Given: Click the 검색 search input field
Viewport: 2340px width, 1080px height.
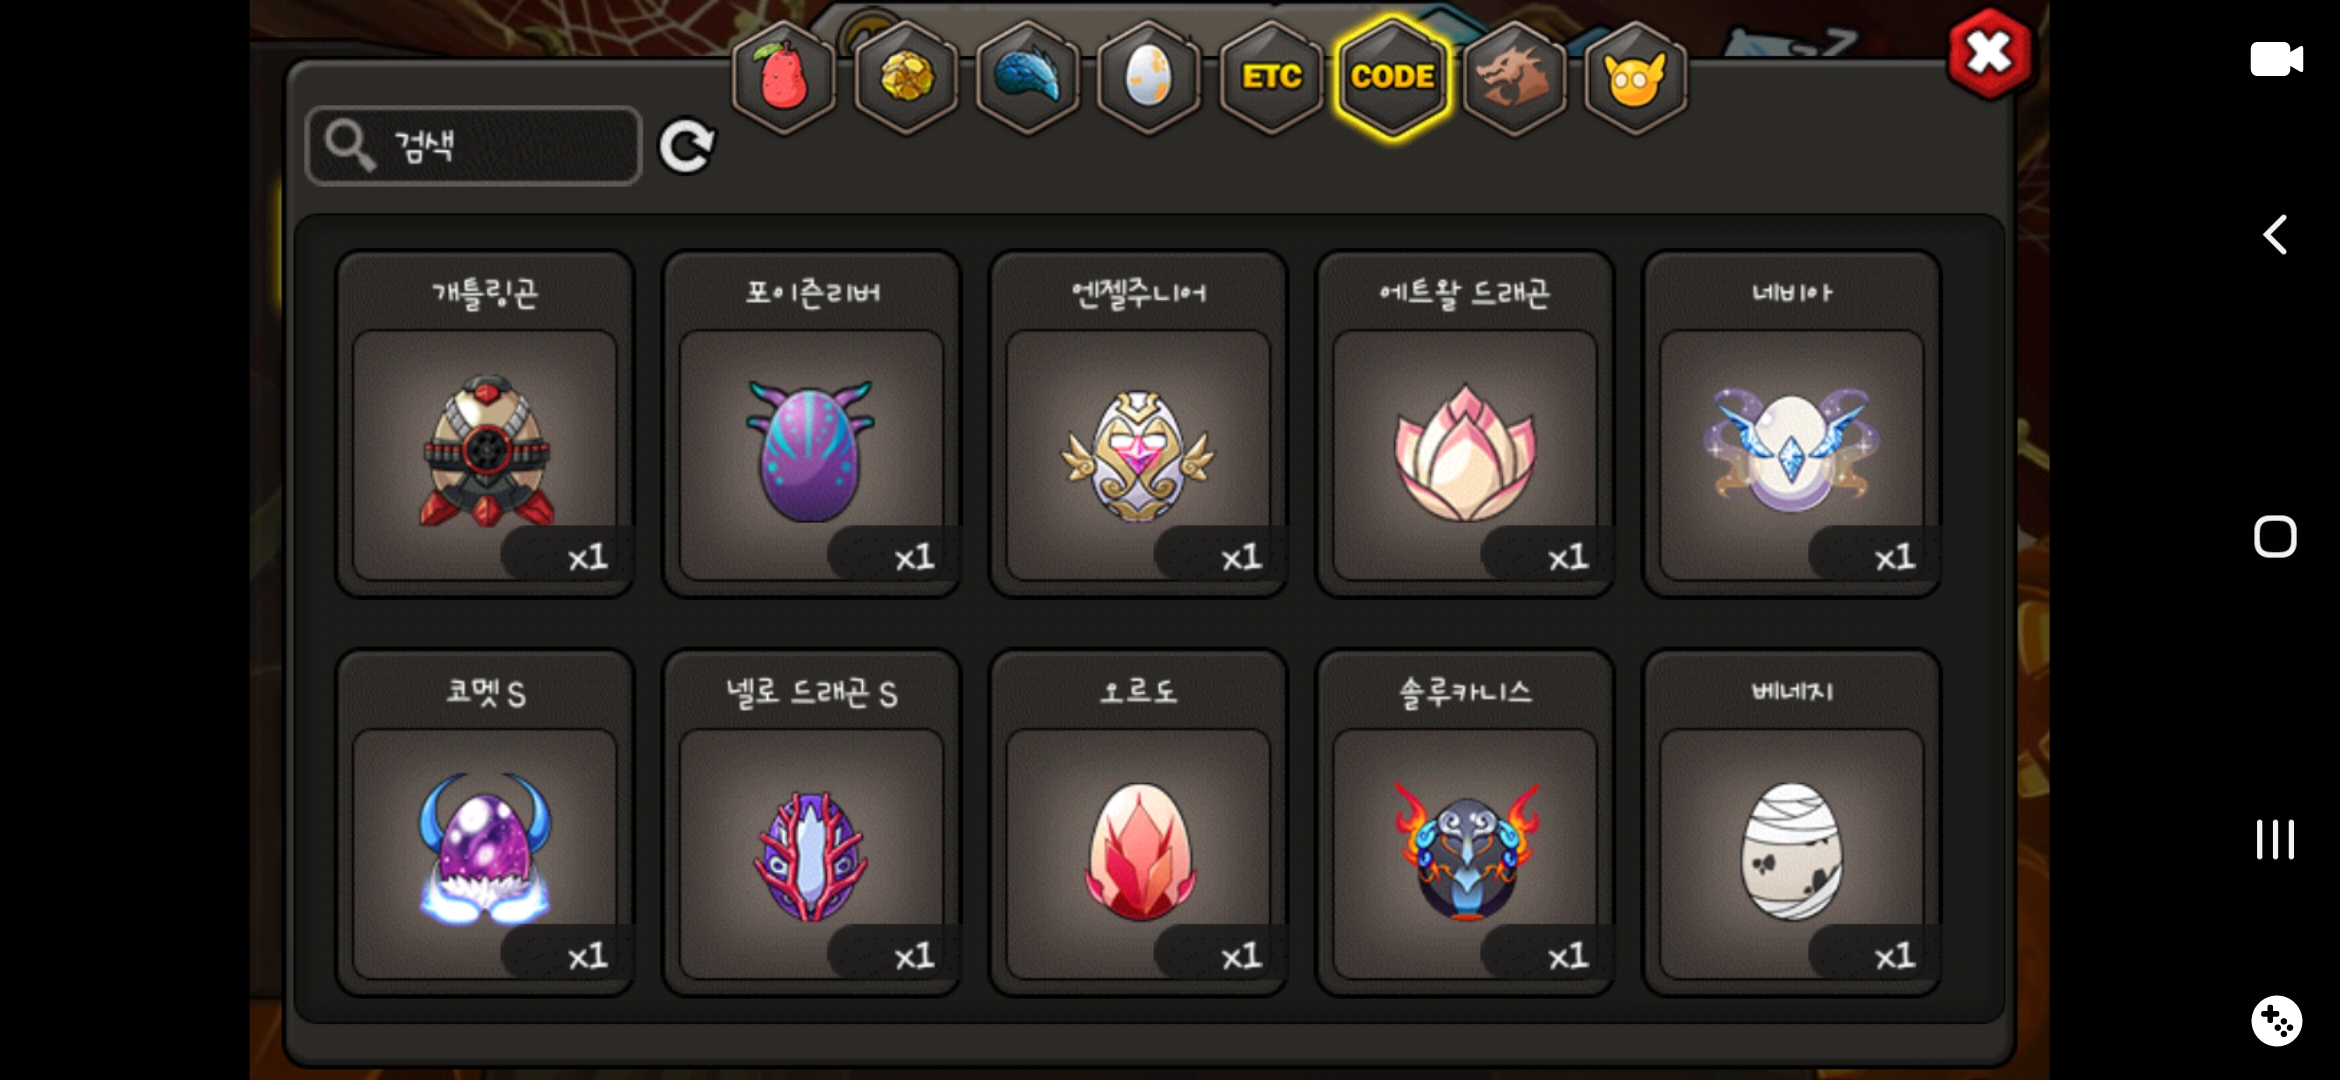Looking at the screenshot, I should pyautogui.click(x=474, y=146).
